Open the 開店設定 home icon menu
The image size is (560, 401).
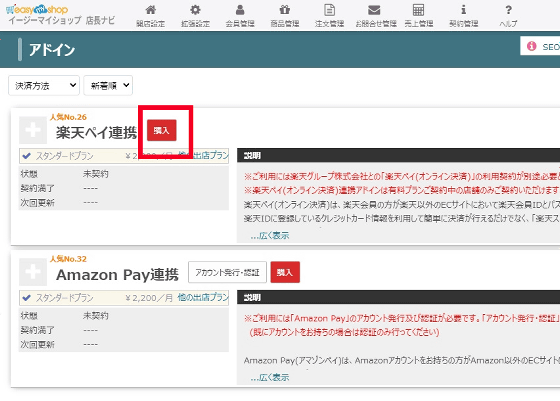[x=150, y=16]
